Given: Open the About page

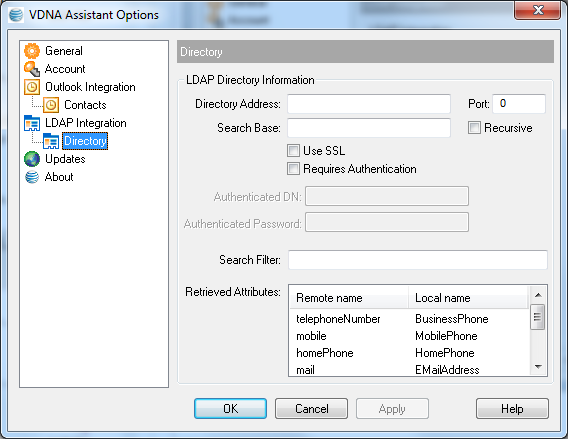Looking at the screenshot, I should 59,177.
